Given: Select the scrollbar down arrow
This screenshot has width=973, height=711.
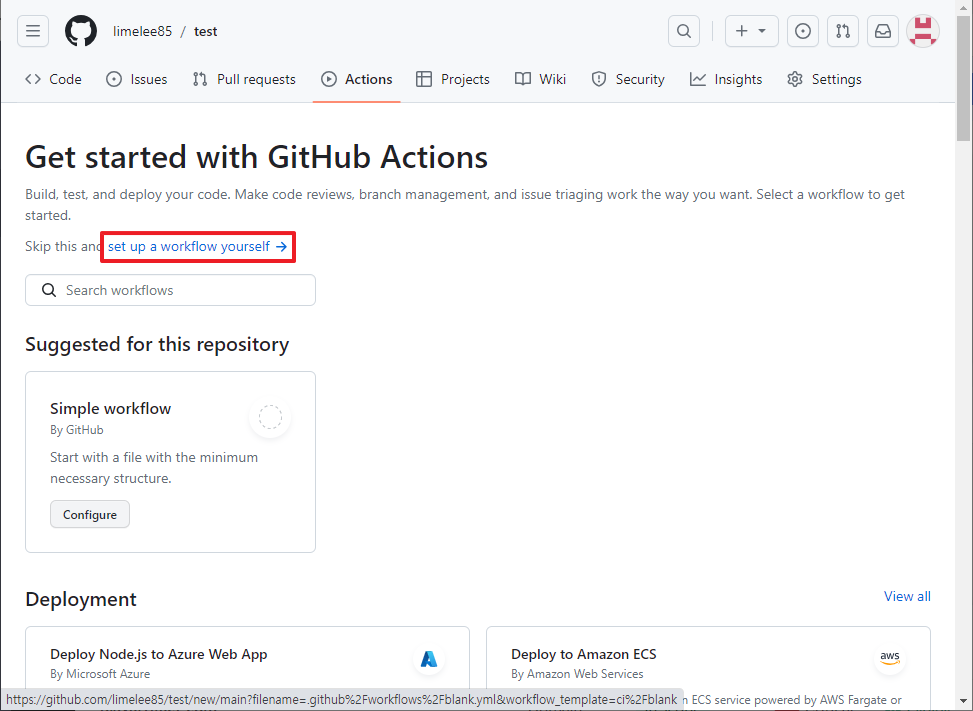Looking at the screenshot, I should 963,702.
